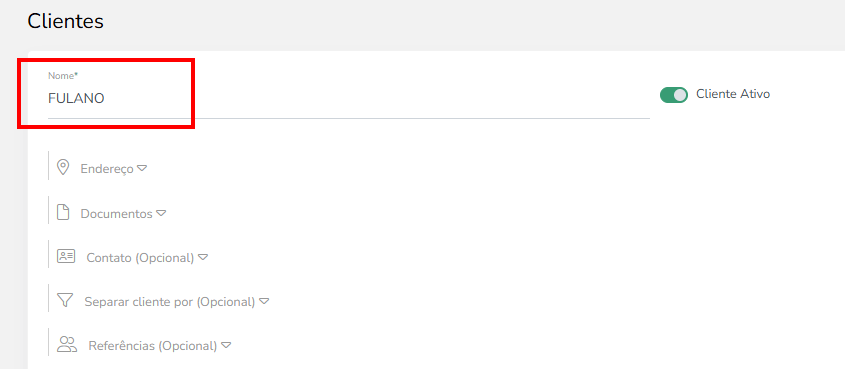Click the contact card icon

[66, 256]
